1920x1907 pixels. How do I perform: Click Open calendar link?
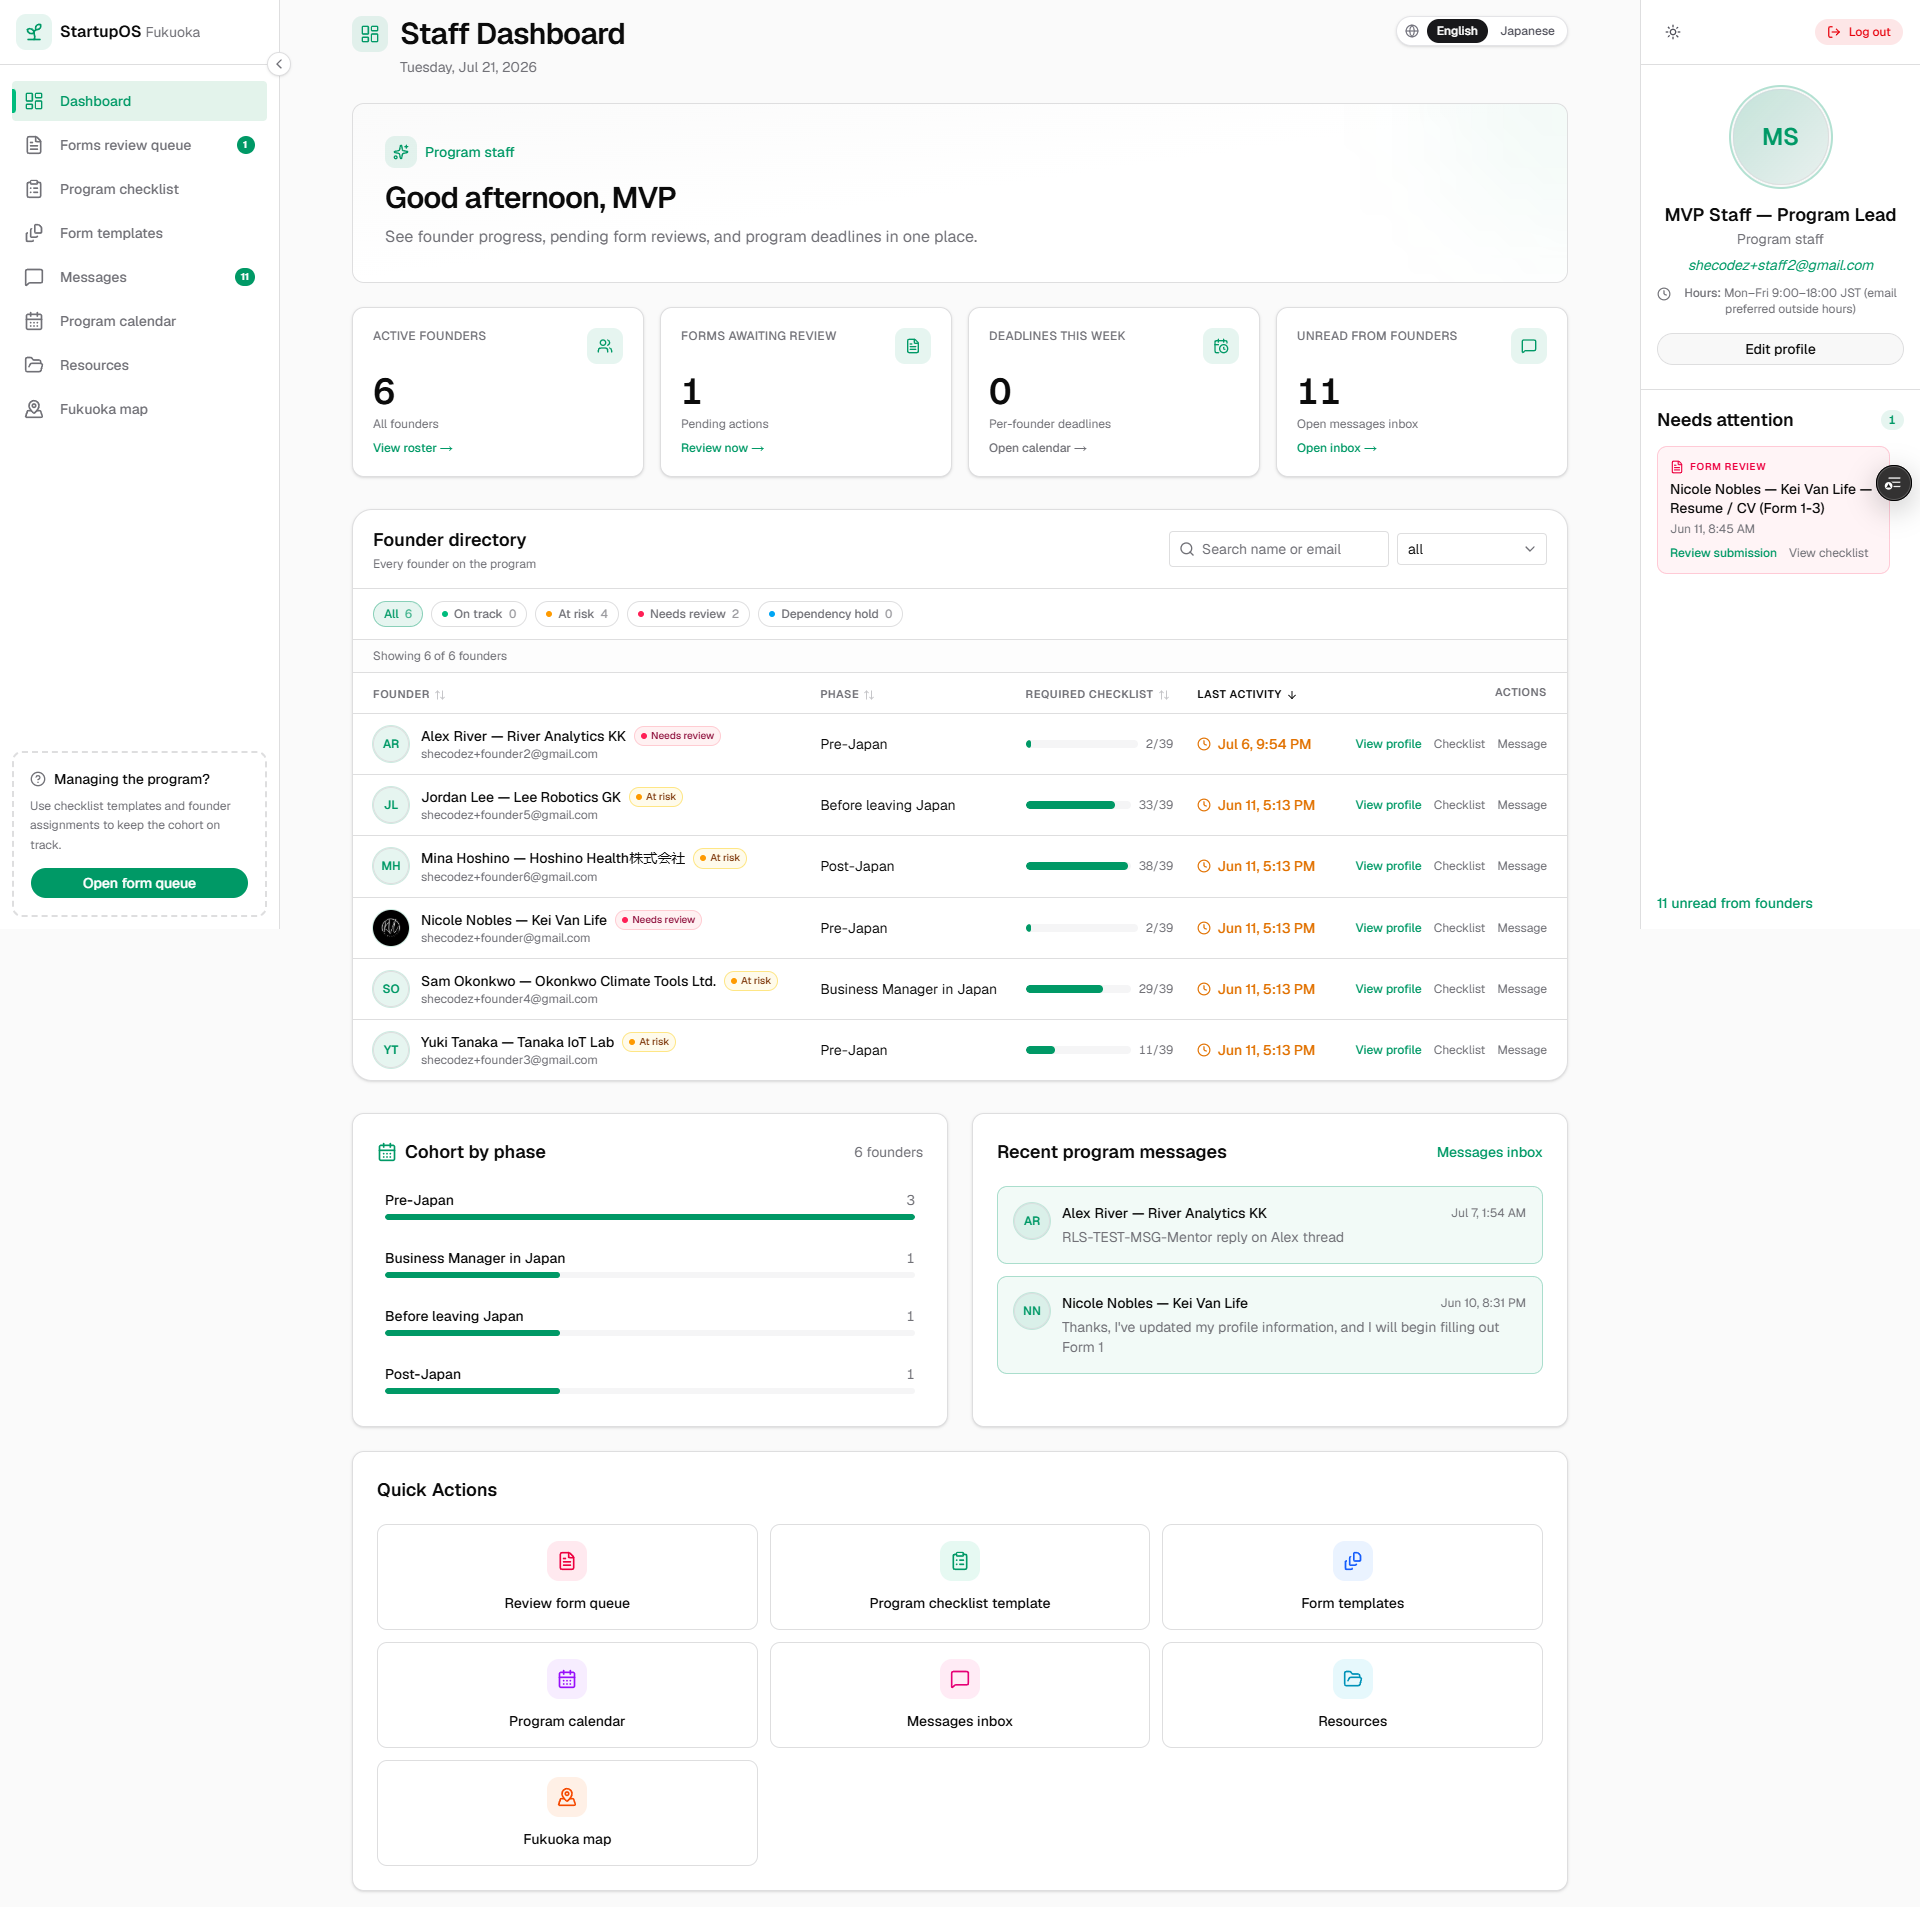point(1038,448)
